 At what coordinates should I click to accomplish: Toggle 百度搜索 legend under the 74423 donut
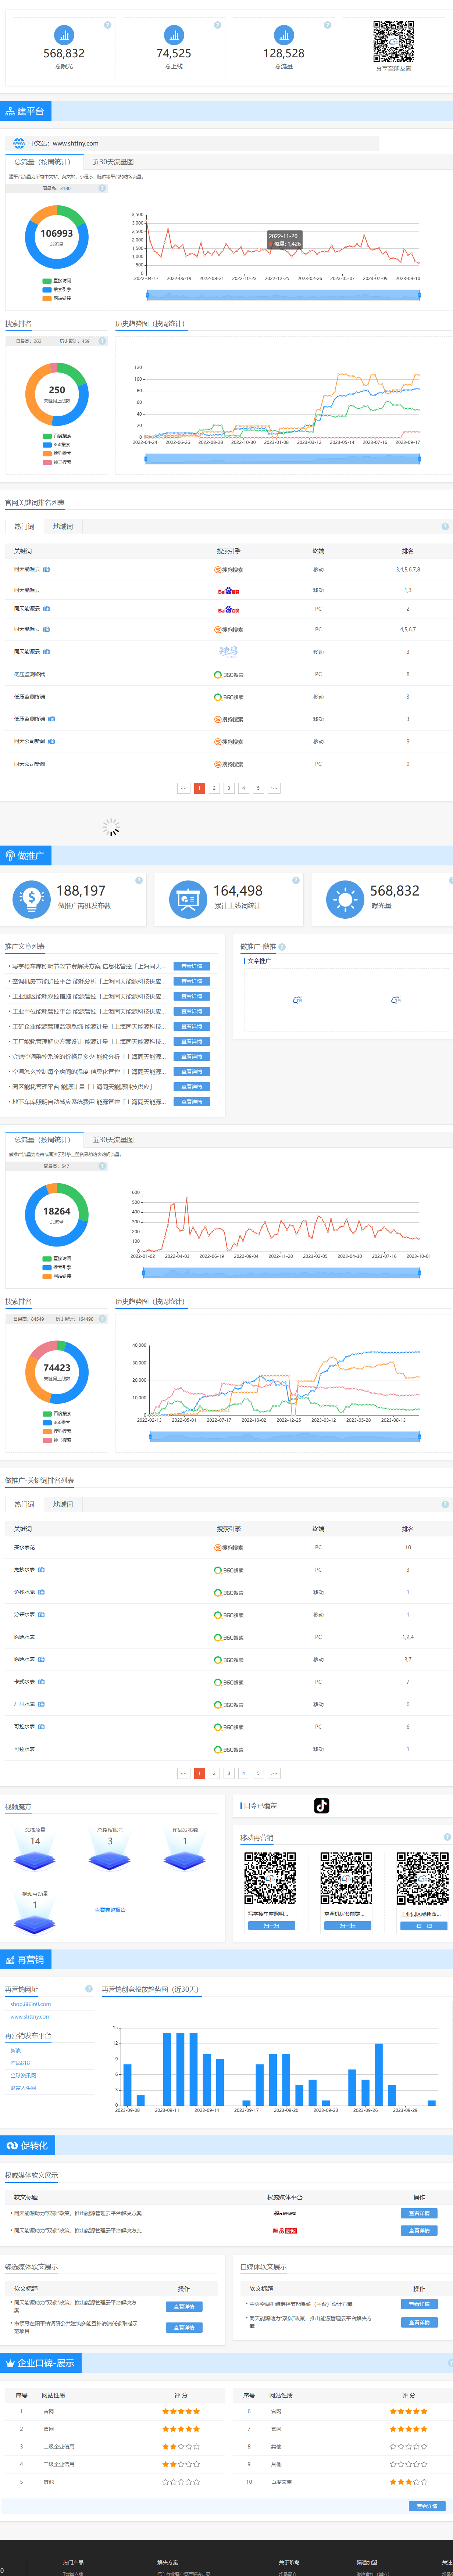(57, 1414)
